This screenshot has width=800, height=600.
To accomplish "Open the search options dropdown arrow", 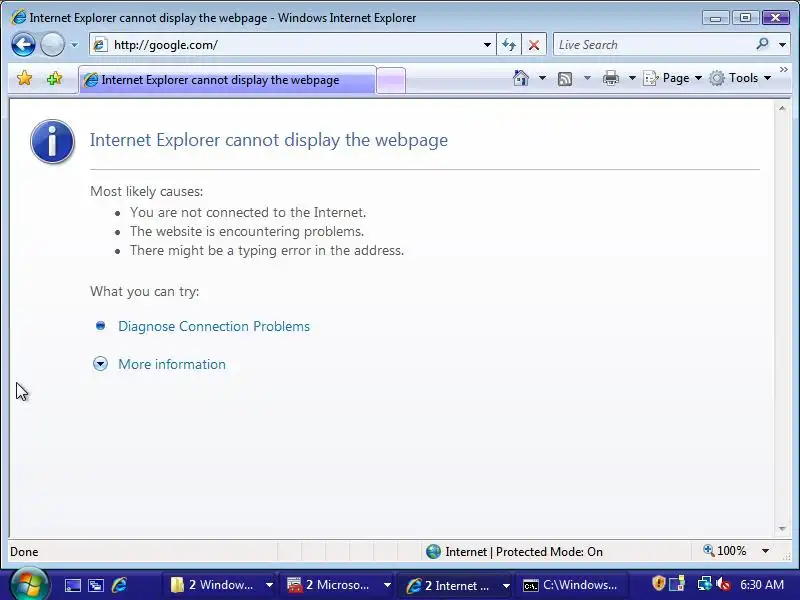I will 782,45.
